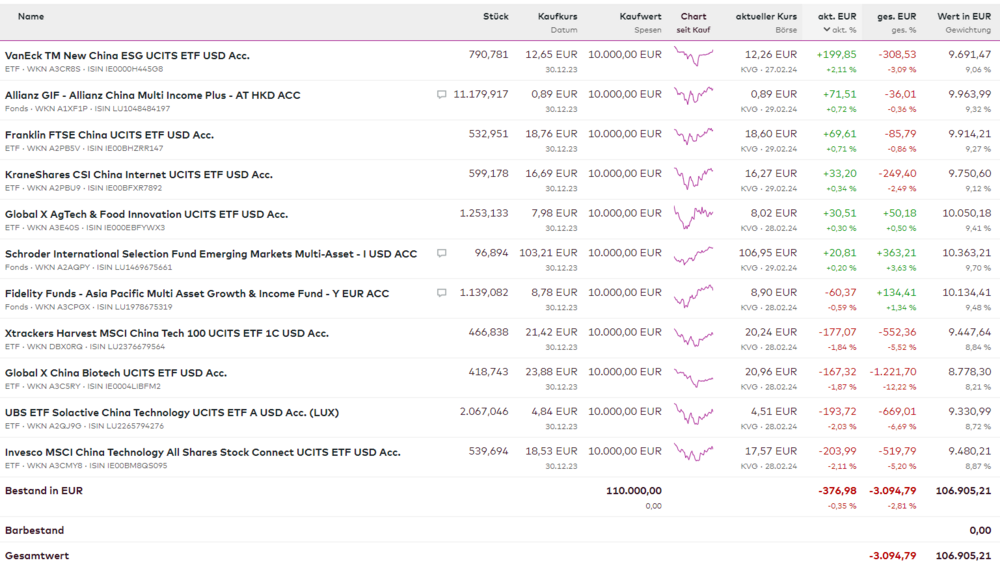Image resolution: width=1000 pixels, height=567 pixels.
Task: Sort by the Name column header
Action: [31, 17]
